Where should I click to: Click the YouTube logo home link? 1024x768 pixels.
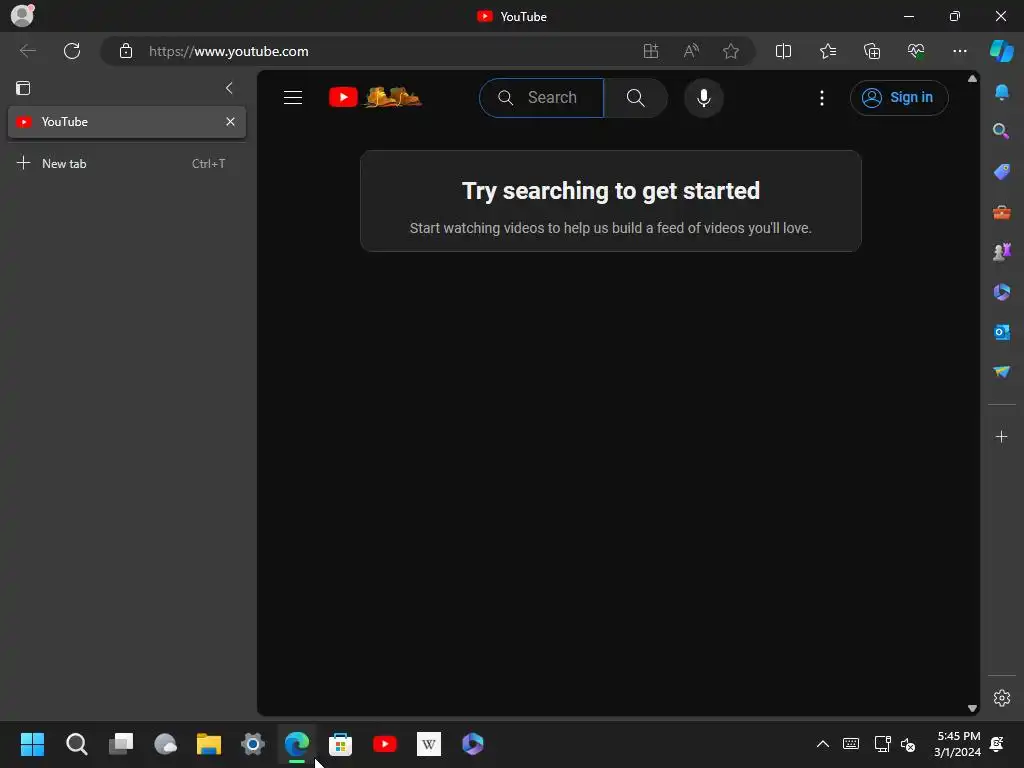(375, 97)
